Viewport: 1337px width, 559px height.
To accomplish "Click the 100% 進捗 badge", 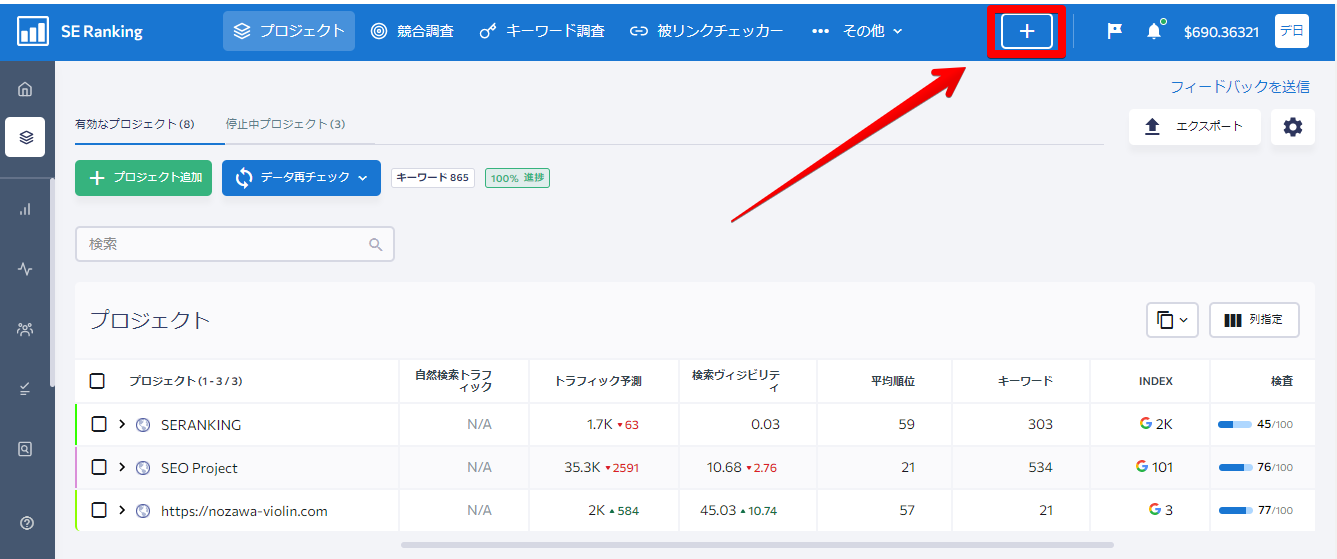I will (x=517, y=178).
